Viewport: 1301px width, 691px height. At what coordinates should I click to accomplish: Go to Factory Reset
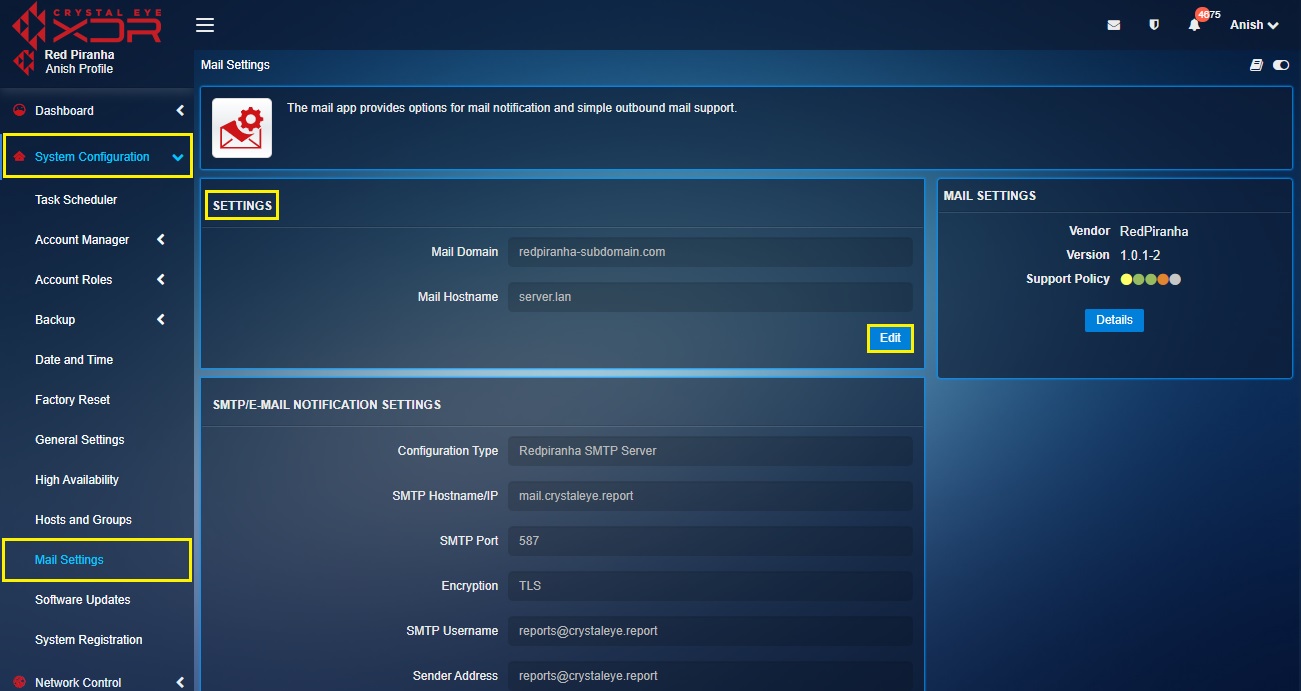[72, 400]
